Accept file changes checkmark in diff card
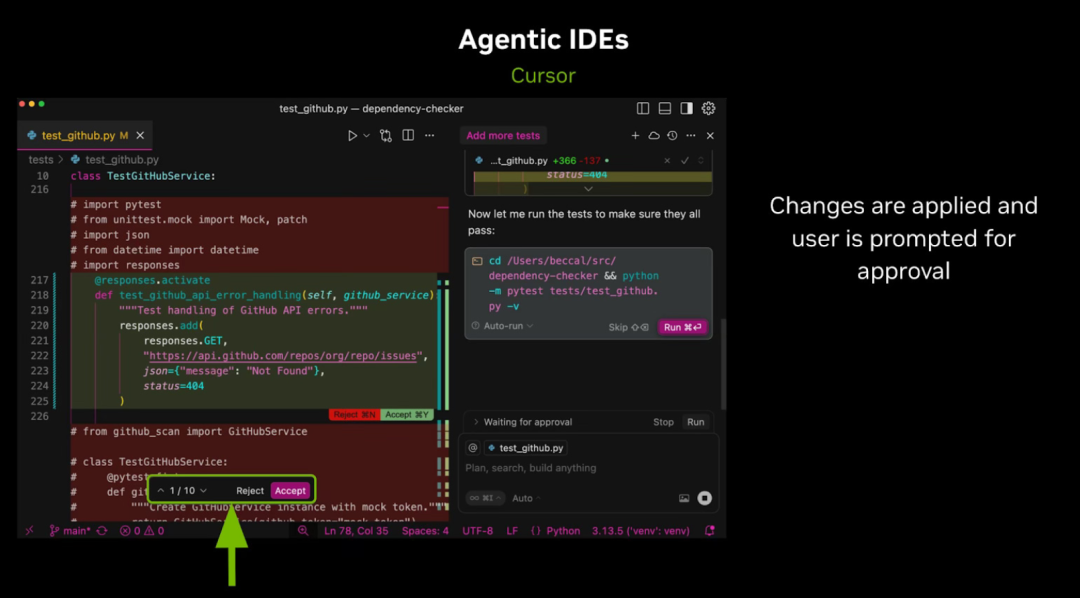Viewport: 1080px width, 598px height. pos(685,161)
